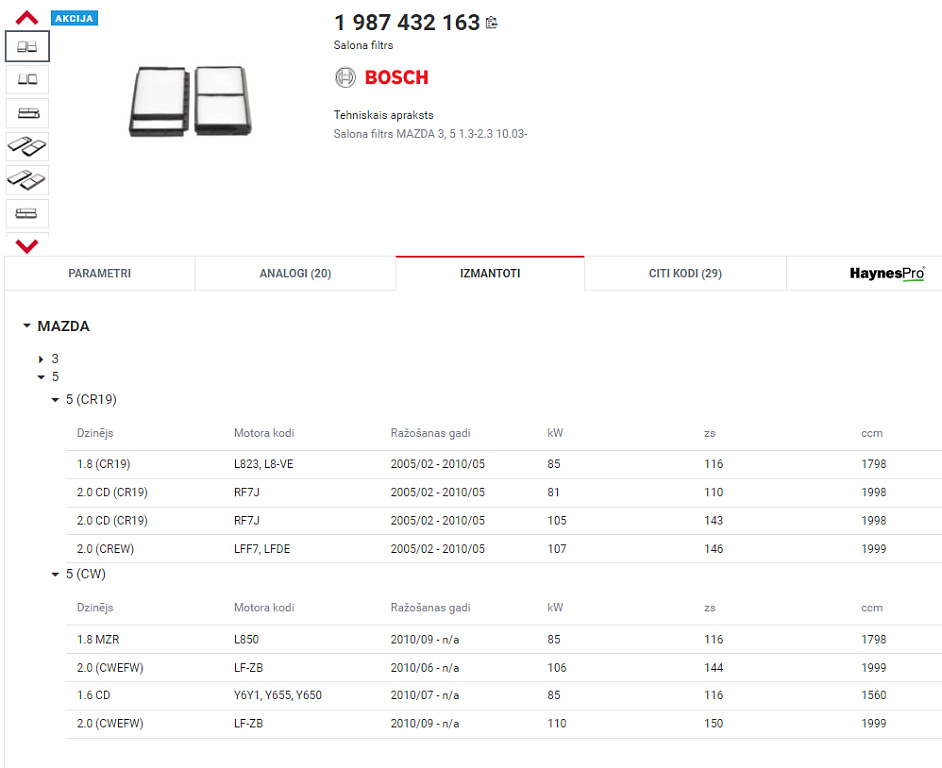The image size is (942, 768).
Task: Click the copy part number icon
Action: [491, 23]
